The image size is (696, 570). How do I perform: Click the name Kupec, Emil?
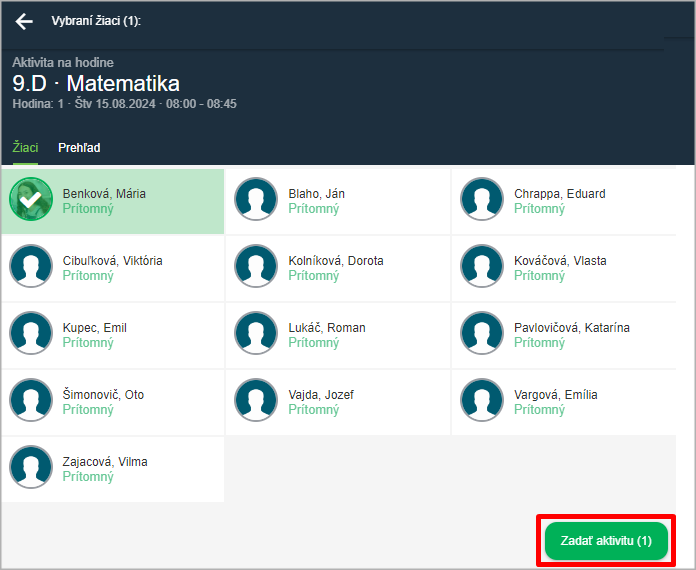[95, 328]
